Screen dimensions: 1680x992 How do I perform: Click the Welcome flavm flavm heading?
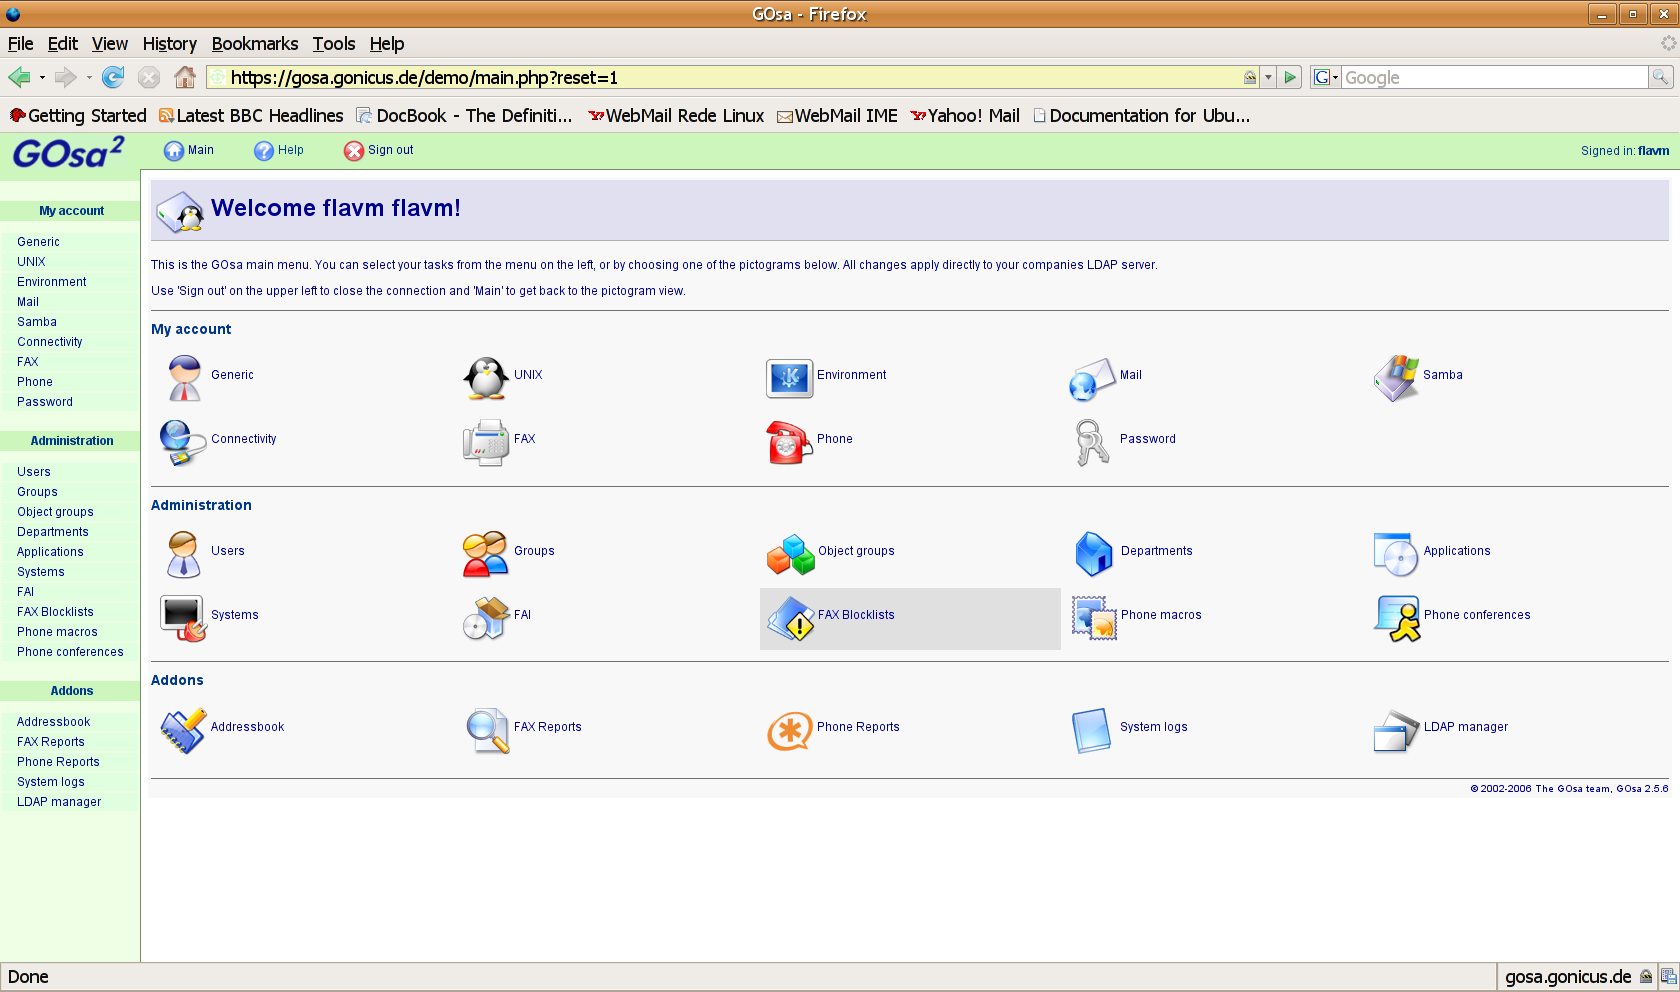pos(336,208)
